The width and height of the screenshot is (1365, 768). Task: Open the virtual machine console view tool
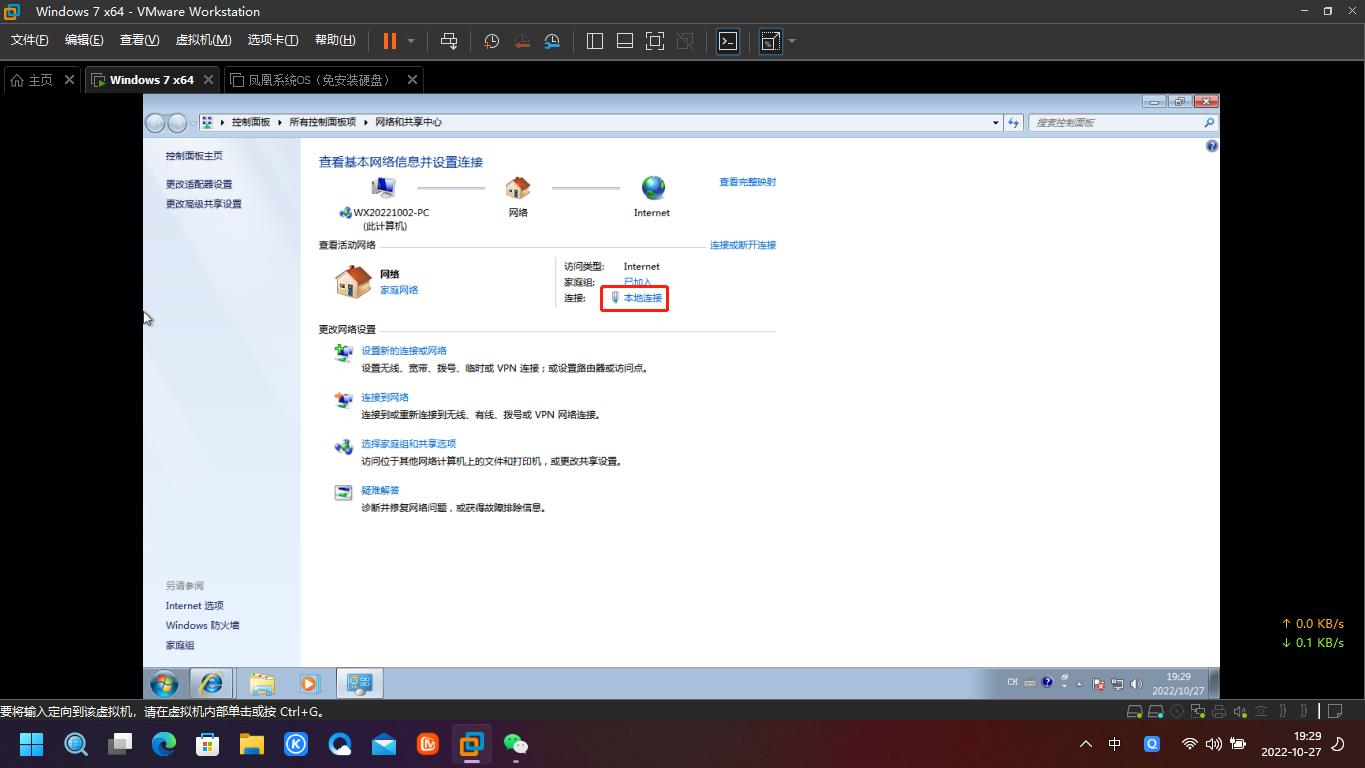(727, 41)
